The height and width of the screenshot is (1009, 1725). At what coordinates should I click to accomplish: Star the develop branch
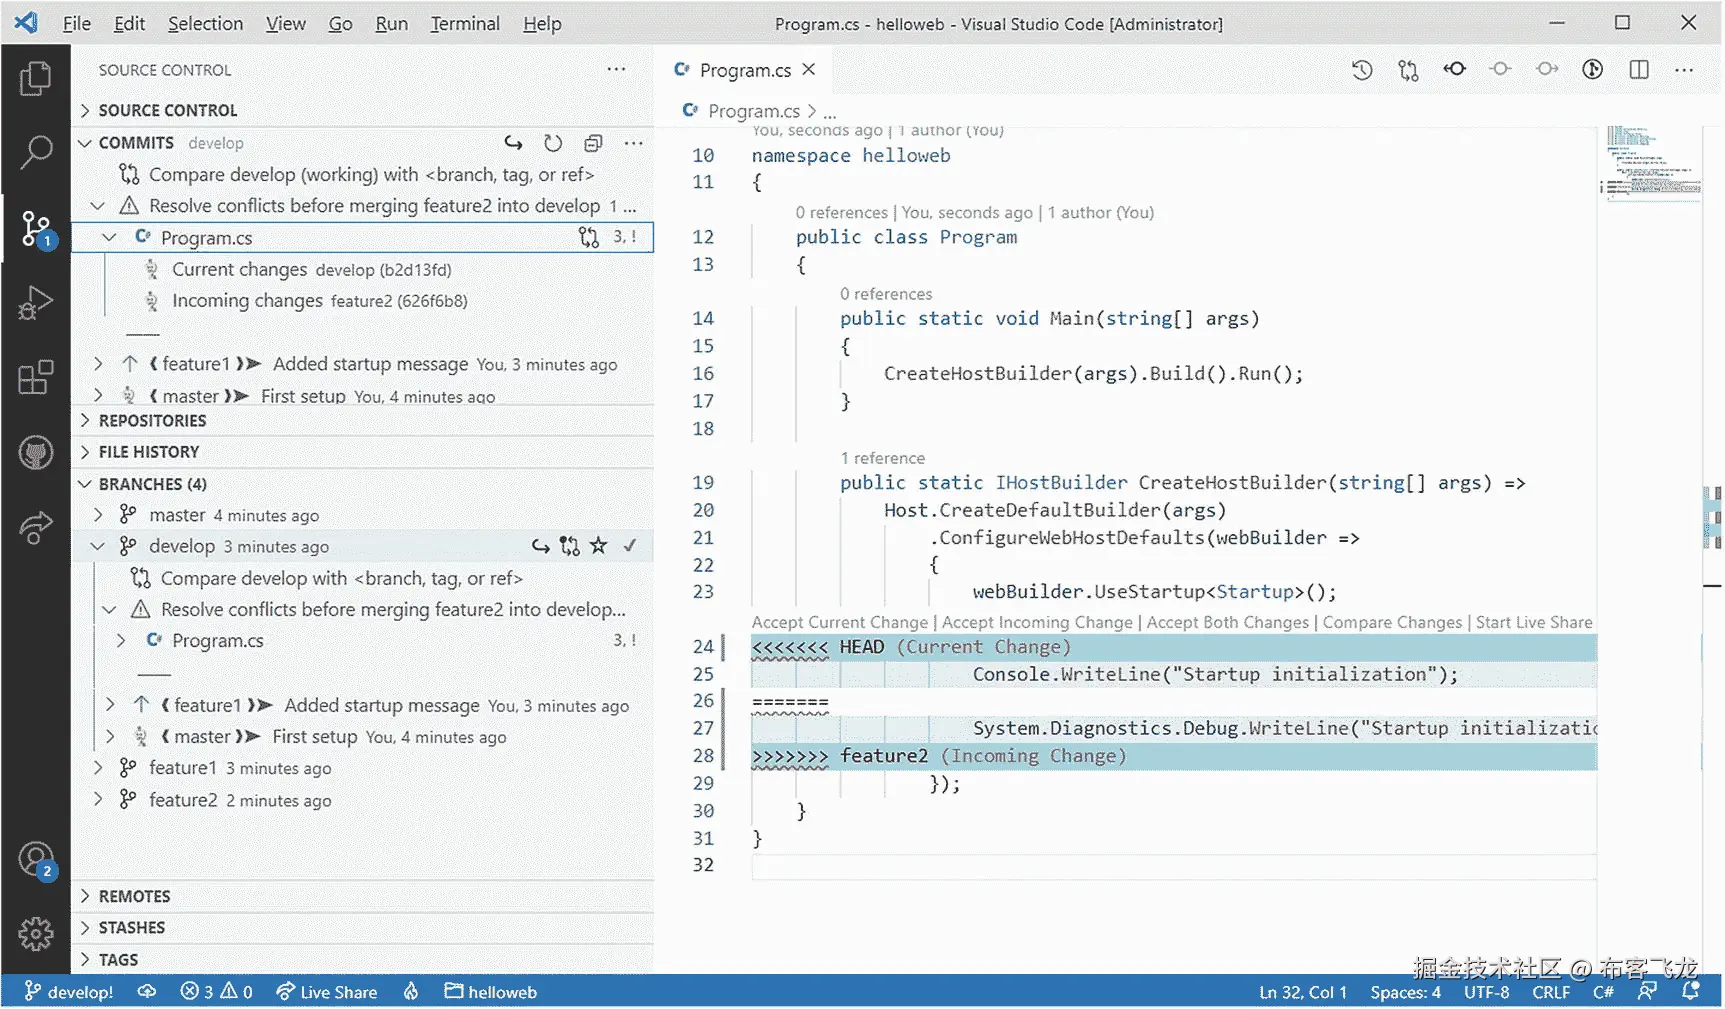[x=598, y=546]
